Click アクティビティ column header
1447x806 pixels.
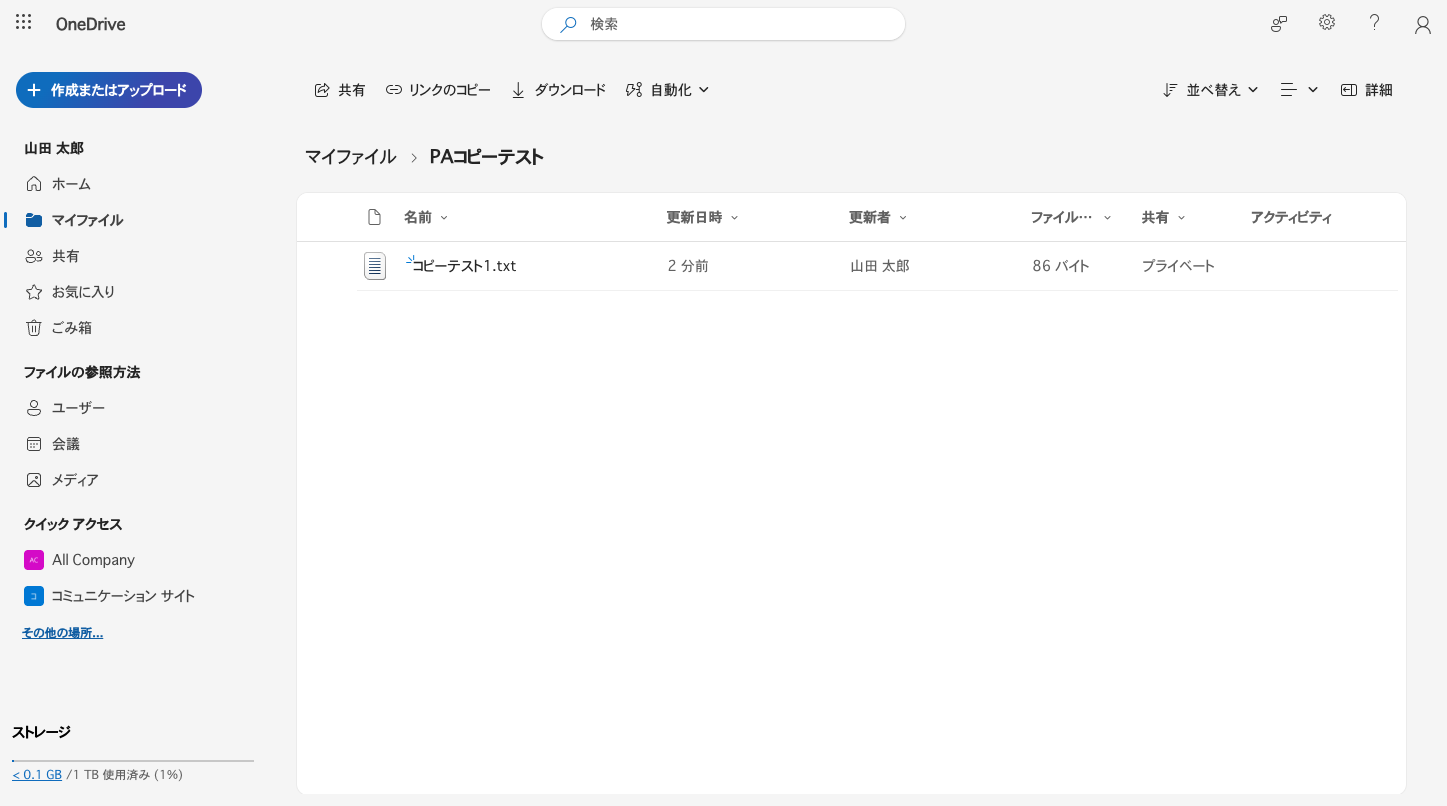pos(1291,217)
